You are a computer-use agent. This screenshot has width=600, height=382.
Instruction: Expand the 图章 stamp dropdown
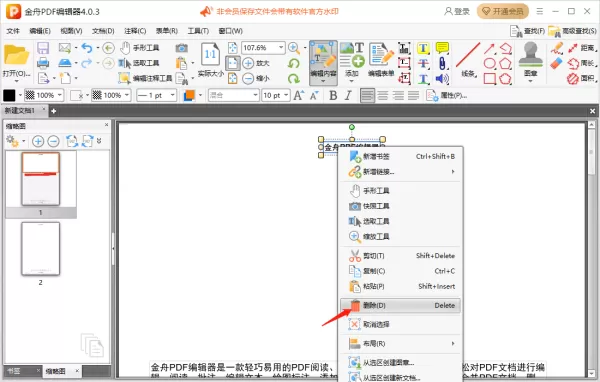[x=530, y=81]
